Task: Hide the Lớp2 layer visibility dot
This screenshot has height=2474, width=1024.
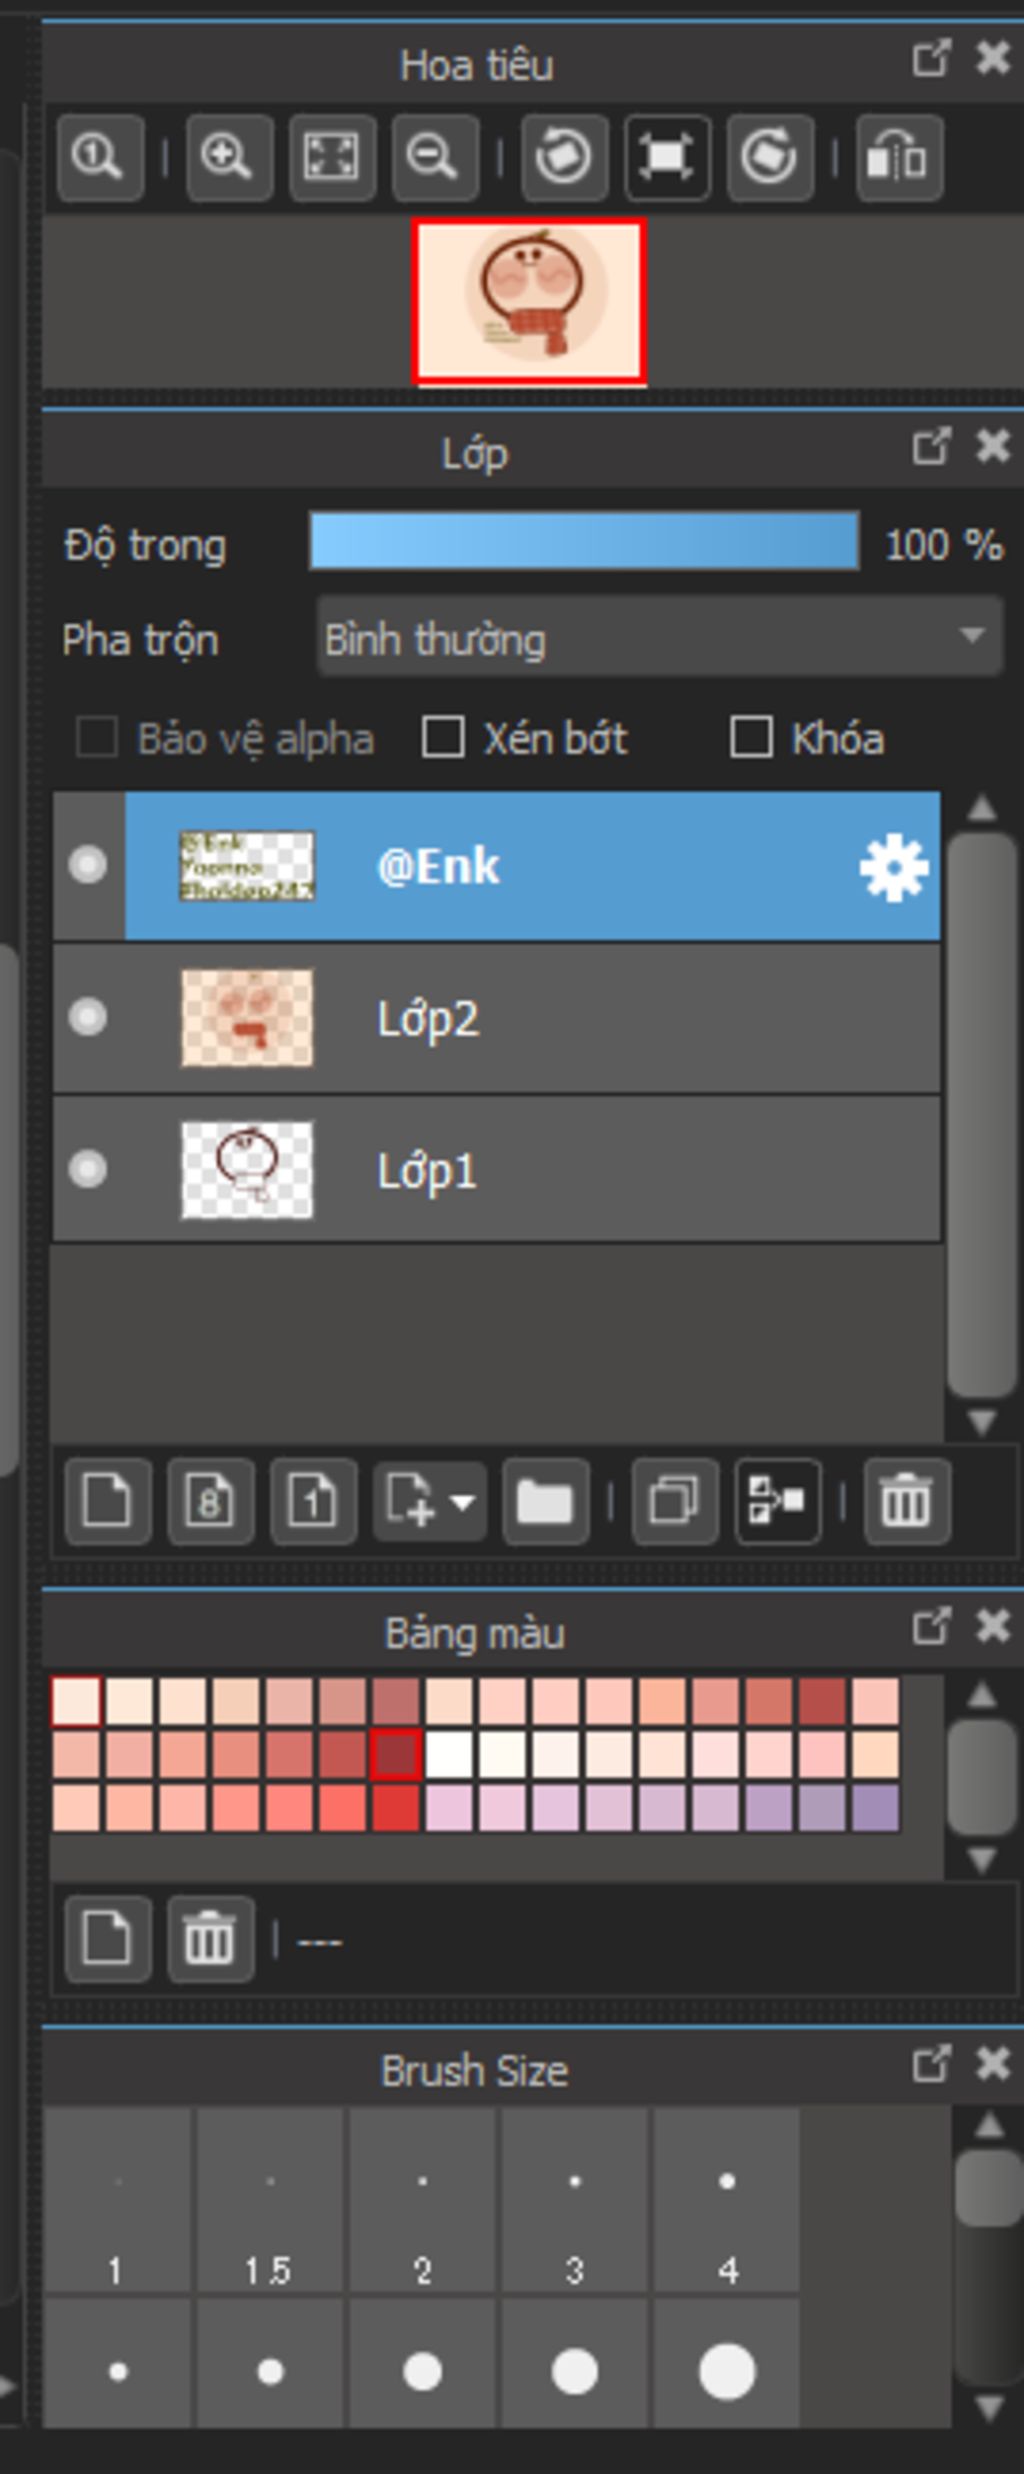Action: click(x=88, y=1017)
